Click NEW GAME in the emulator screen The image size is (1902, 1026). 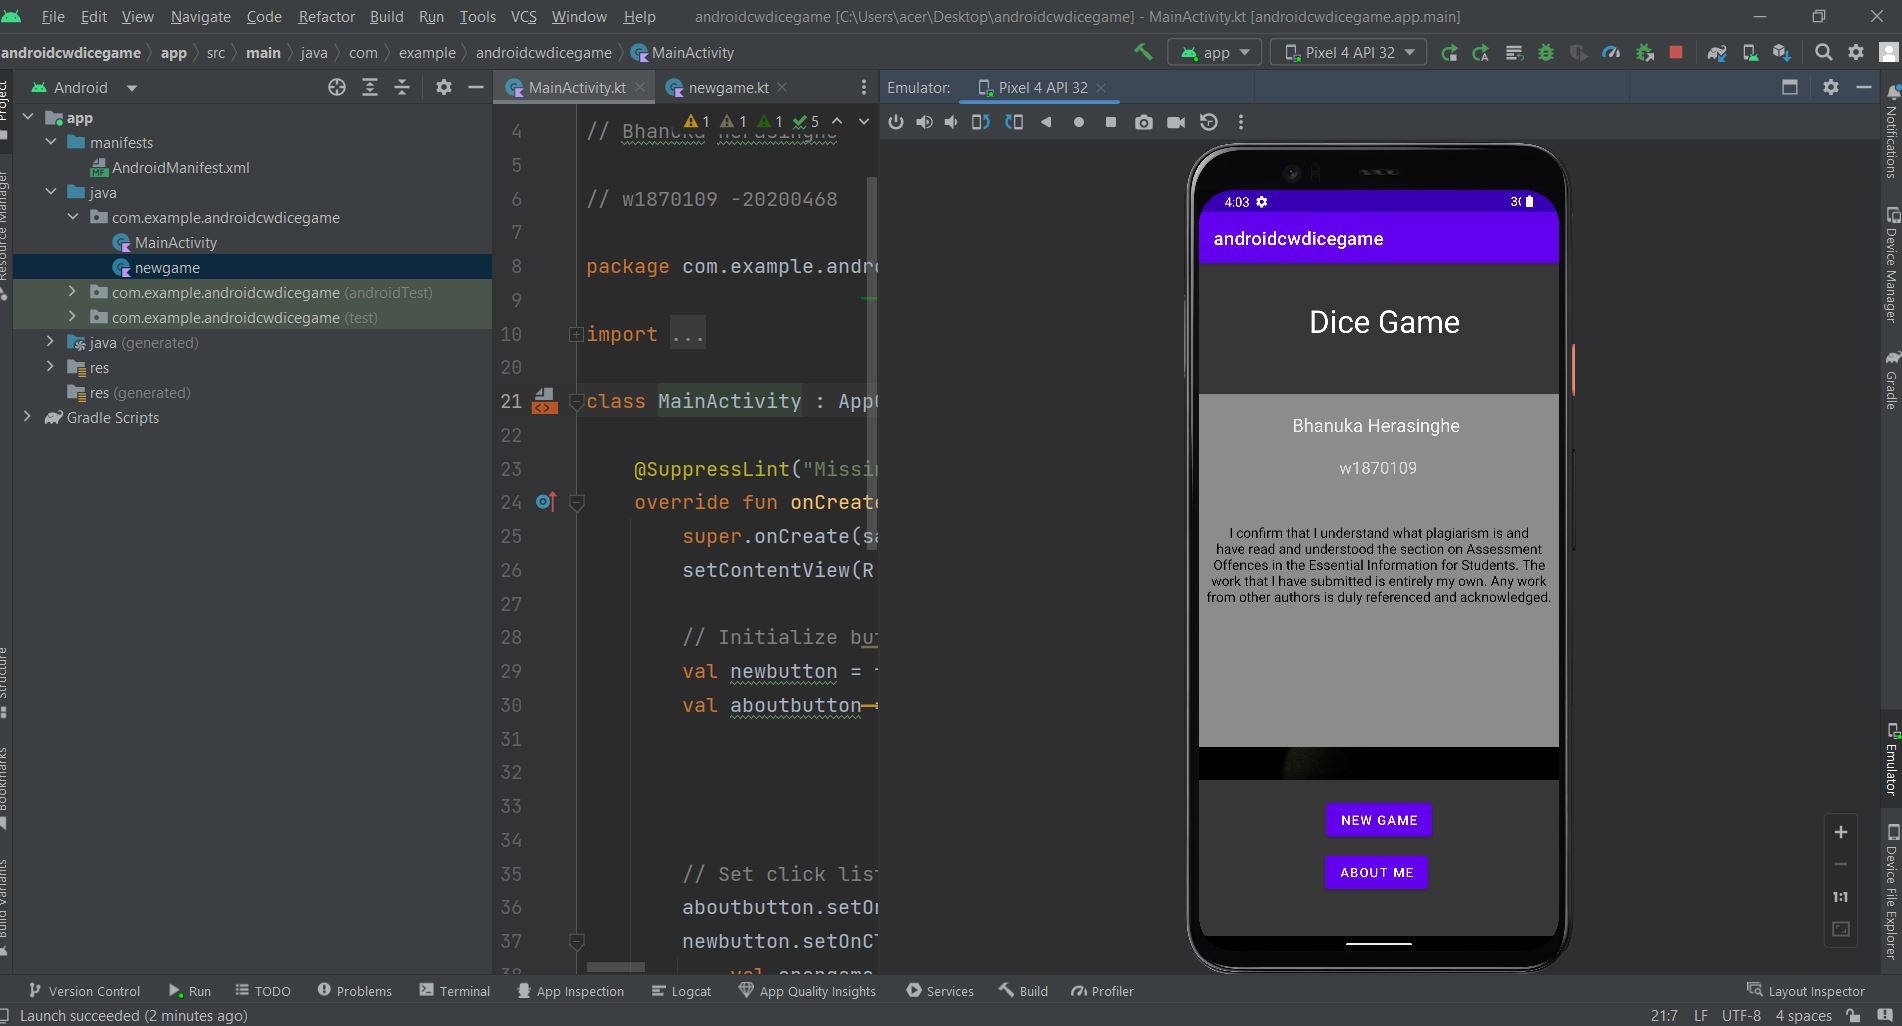point(1378,820)
